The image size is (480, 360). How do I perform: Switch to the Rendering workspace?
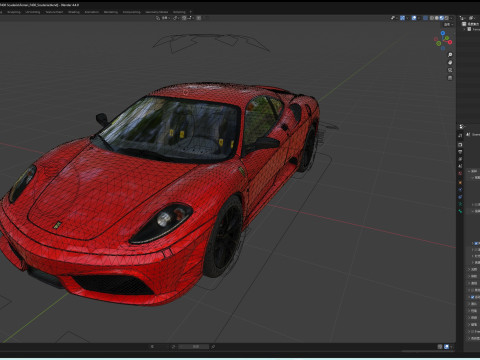point(111,12)
